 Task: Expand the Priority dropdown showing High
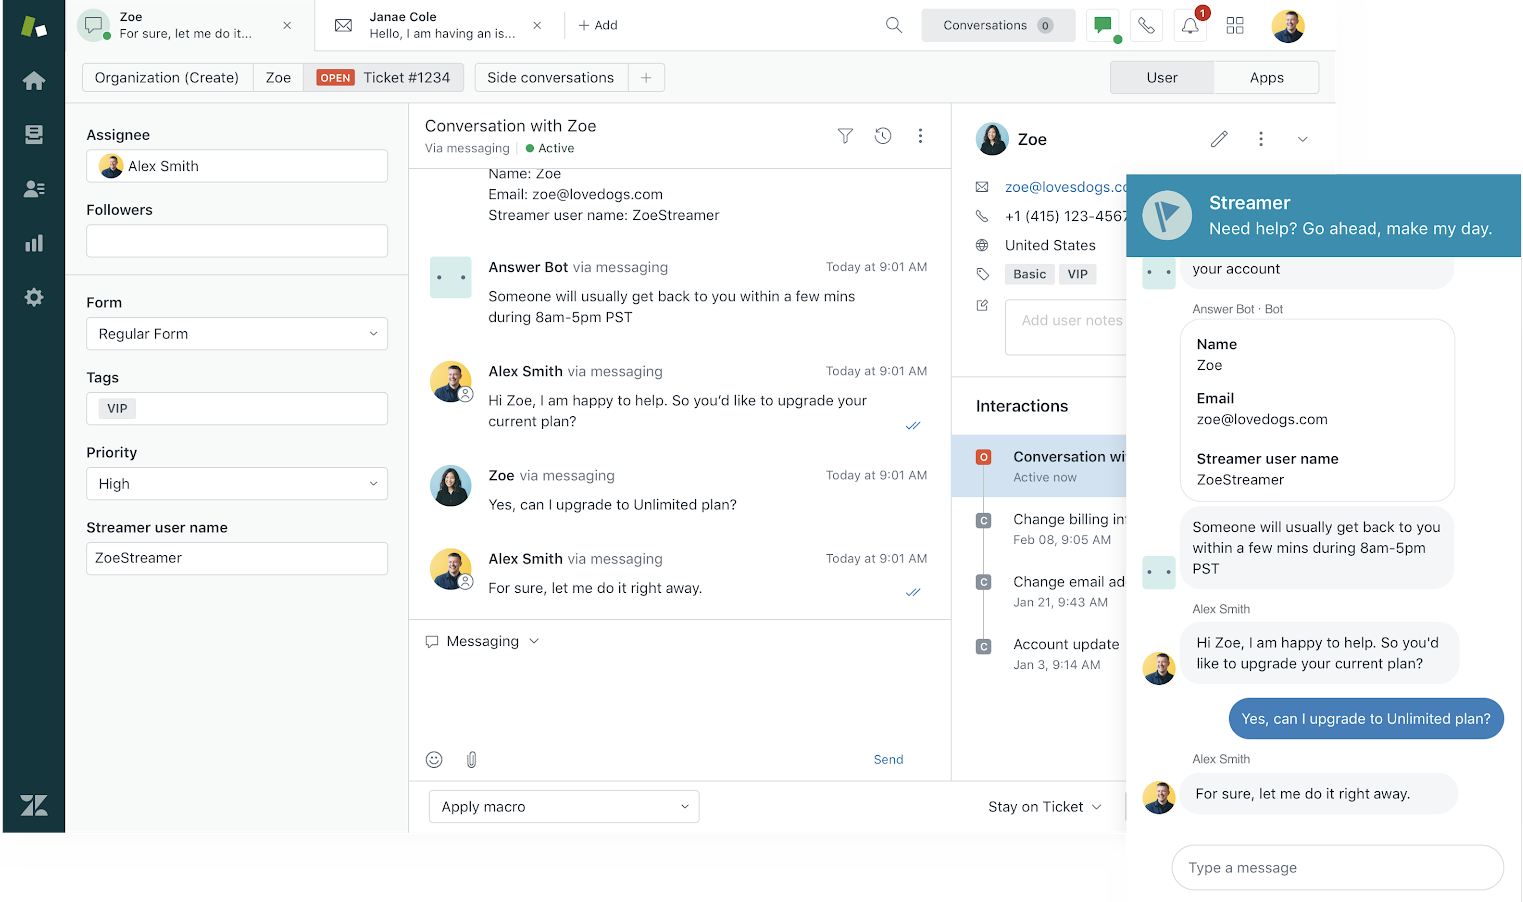click(x=237, y=484)
